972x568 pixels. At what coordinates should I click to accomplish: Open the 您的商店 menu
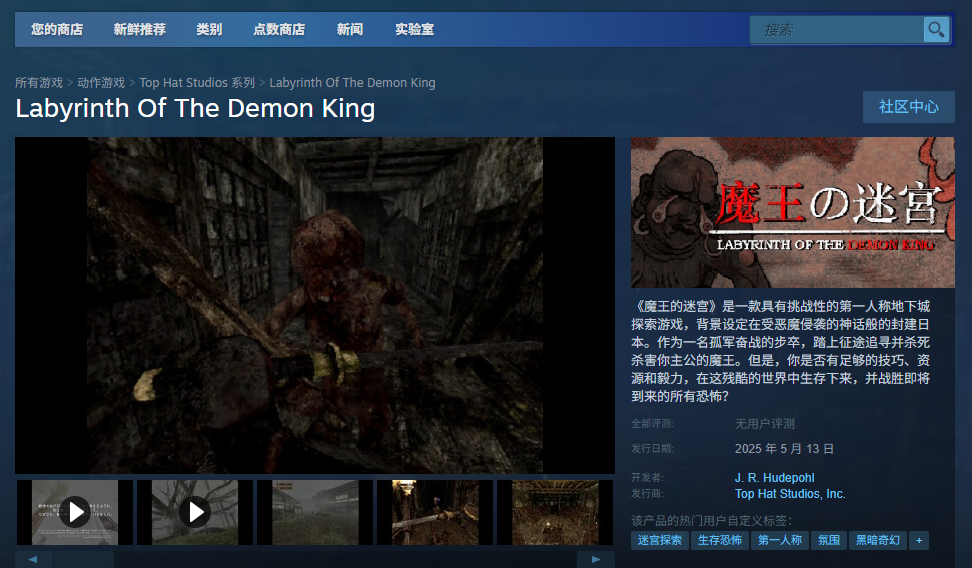tap(57, 30)
